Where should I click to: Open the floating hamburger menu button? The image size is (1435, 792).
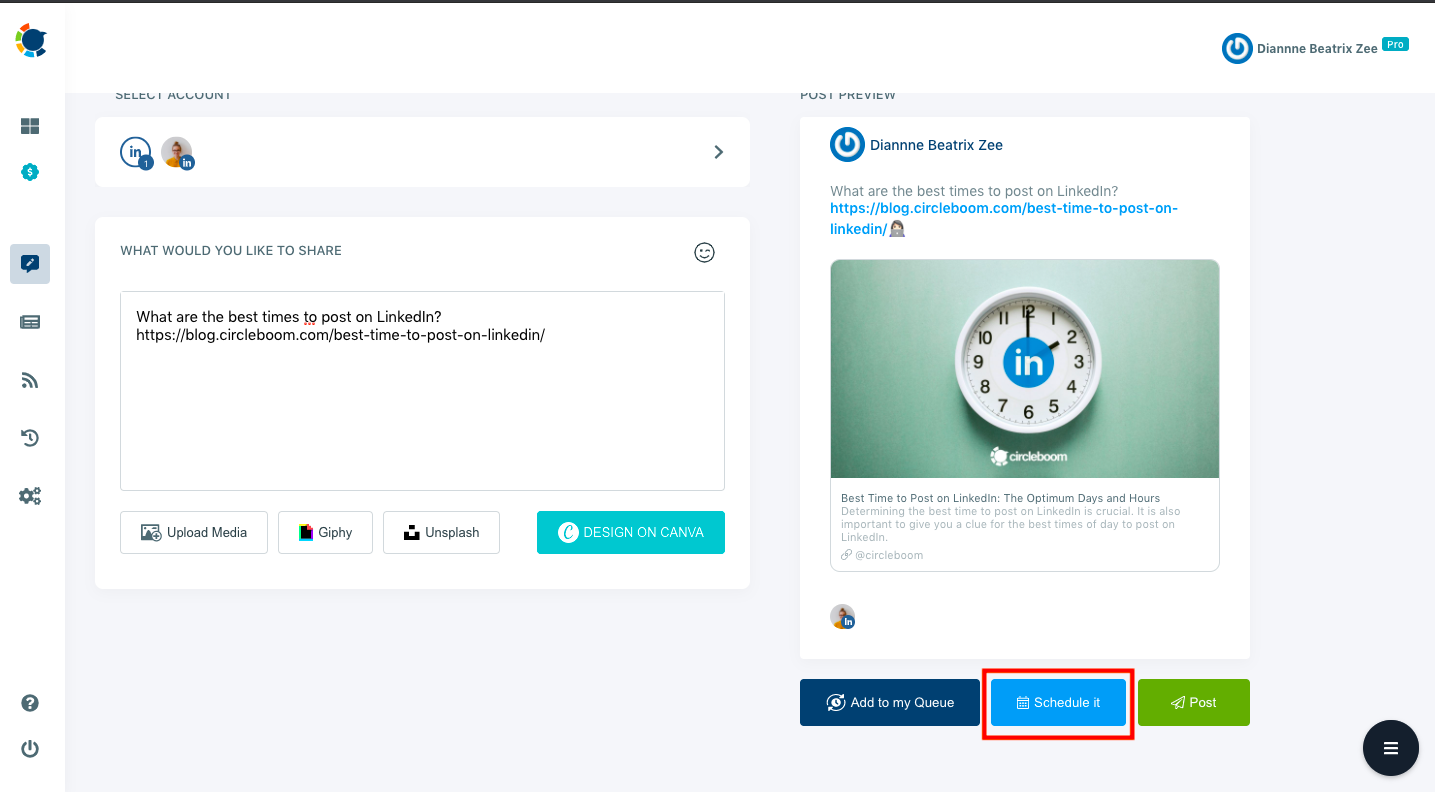(x=1391, y=748)
